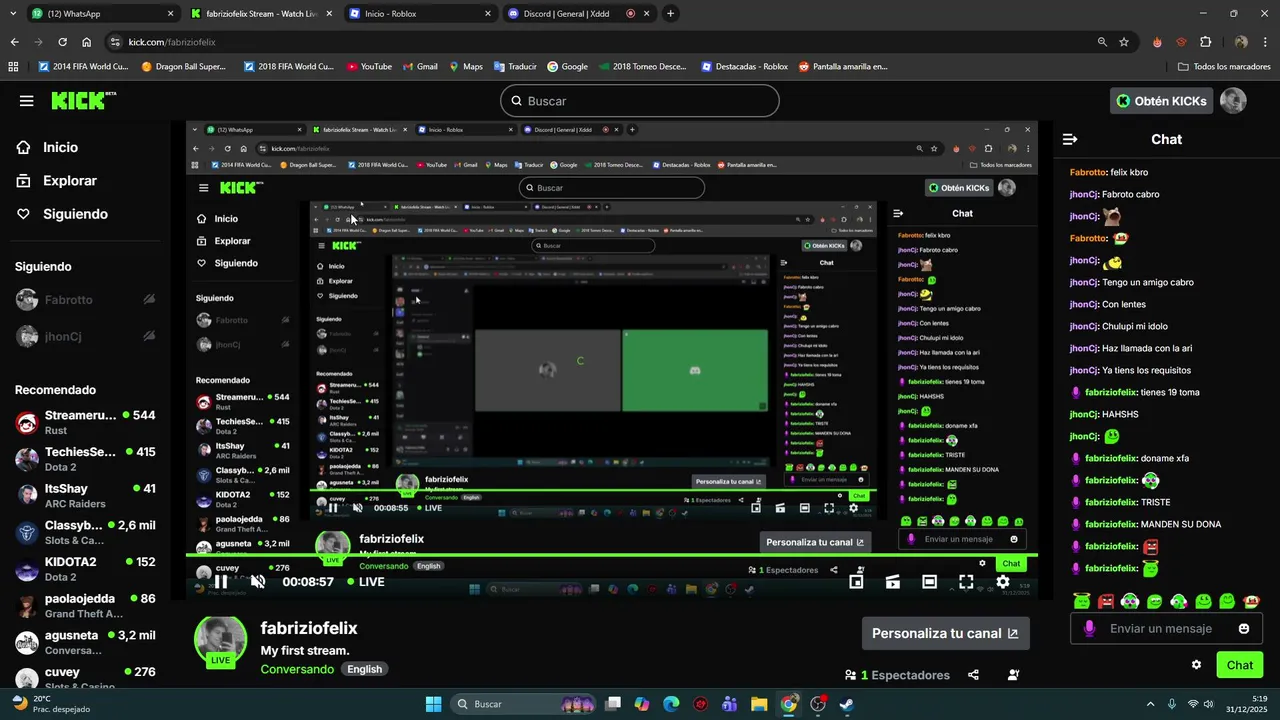This screenshot has height=720, width=1280.
Task: Close the Inicio - Roblox tab
Action: 488,14
